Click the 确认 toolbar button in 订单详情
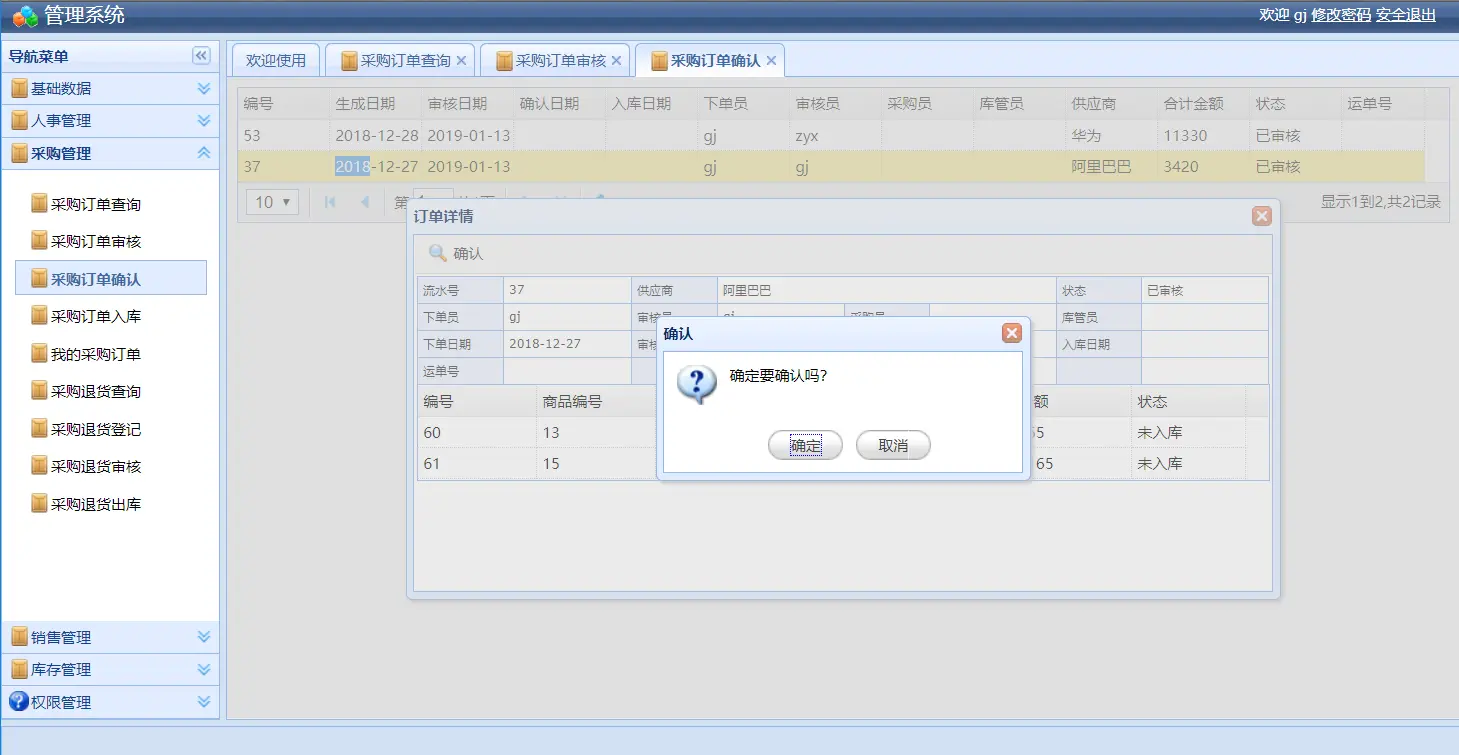Screen dimensions: 1459x755 (455, 254)
